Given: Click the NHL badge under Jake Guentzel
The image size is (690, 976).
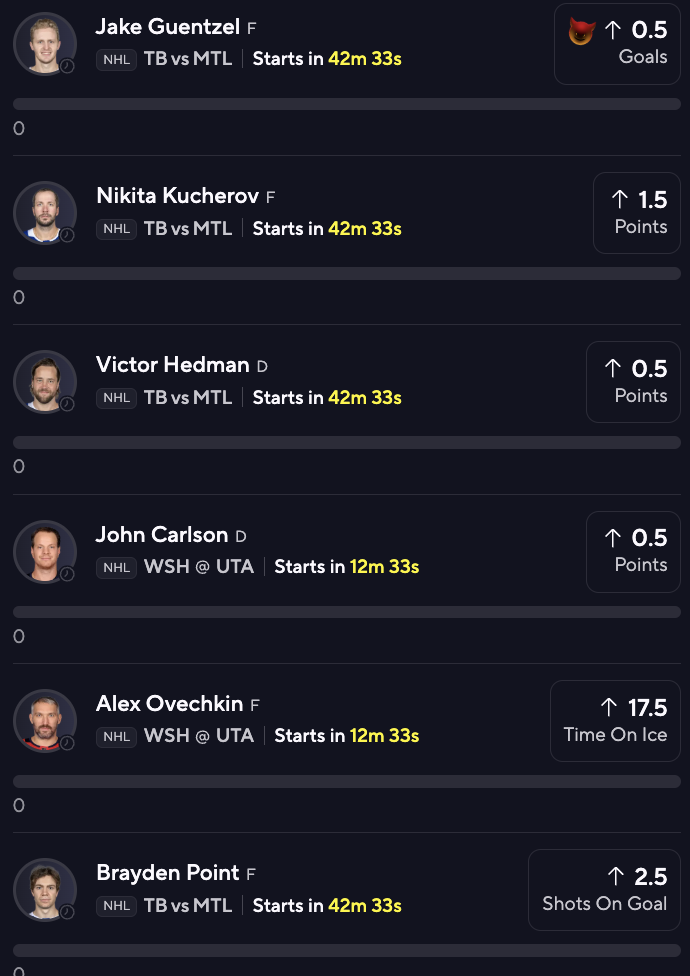Looking at the screenshot, I should pos(116,59).
